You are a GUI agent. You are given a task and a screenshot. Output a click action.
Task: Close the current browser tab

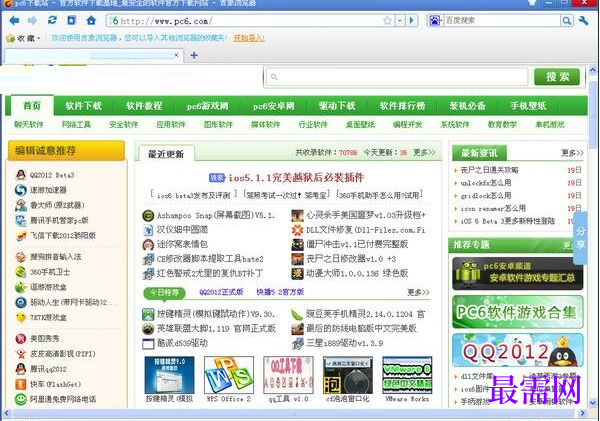pos(176,55)
